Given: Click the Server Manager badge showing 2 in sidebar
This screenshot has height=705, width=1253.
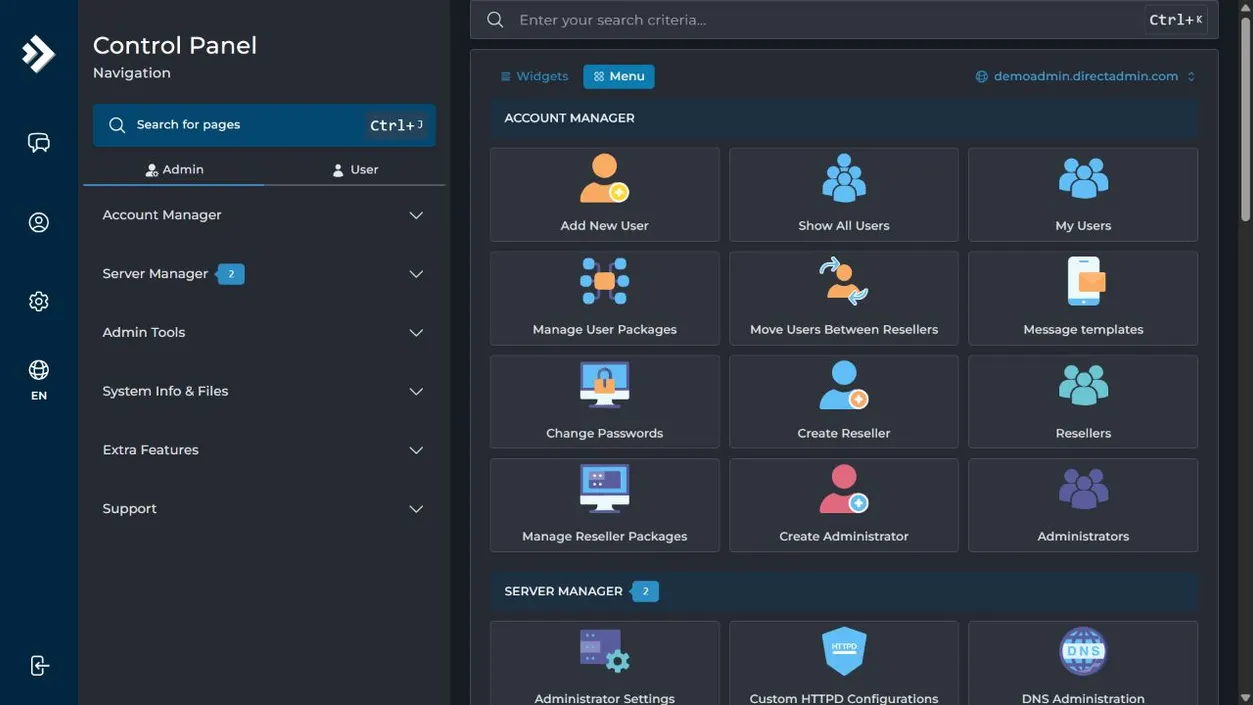Looking at the screenshot, I should 231,274.
